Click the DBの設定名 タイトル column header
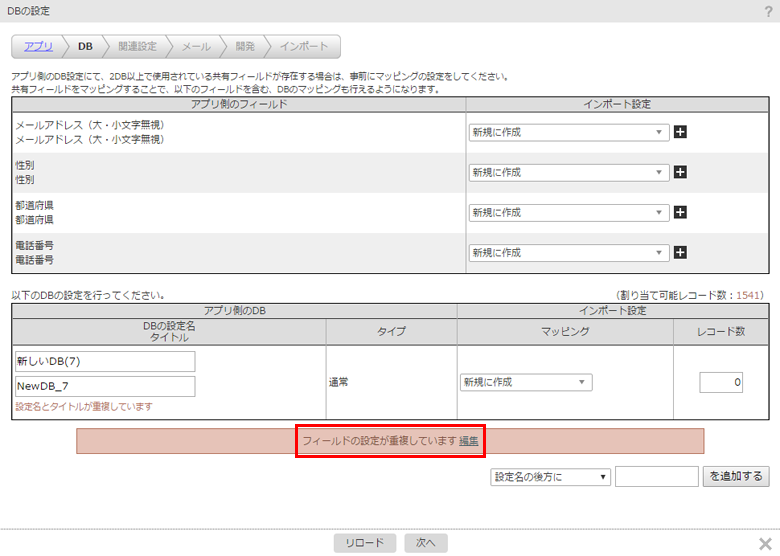Screen dimensions: 780x556 coord(169,332)
